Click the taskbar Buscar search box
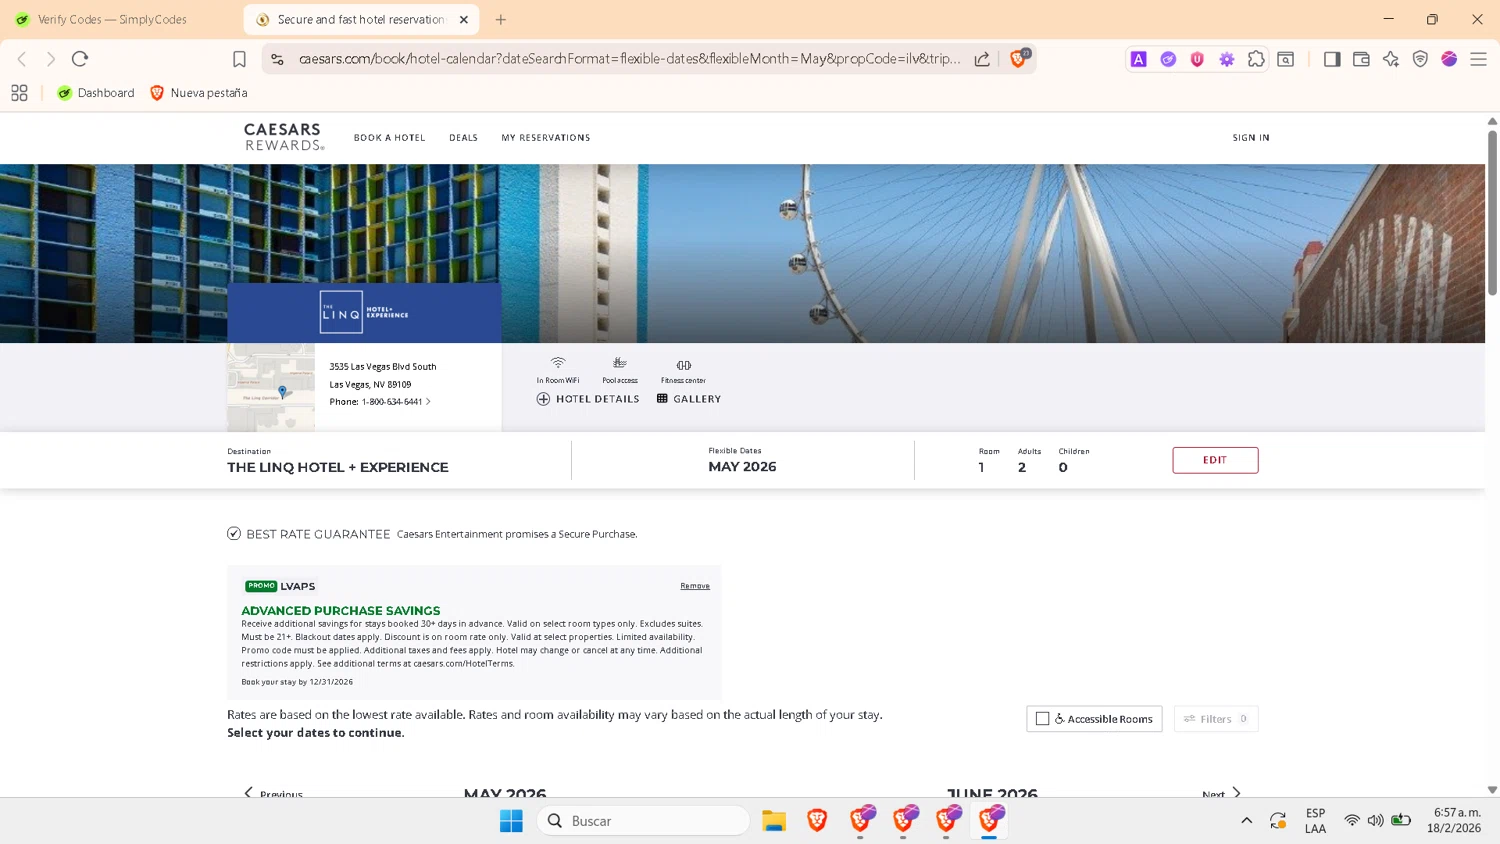 click(x=644, y=821)
